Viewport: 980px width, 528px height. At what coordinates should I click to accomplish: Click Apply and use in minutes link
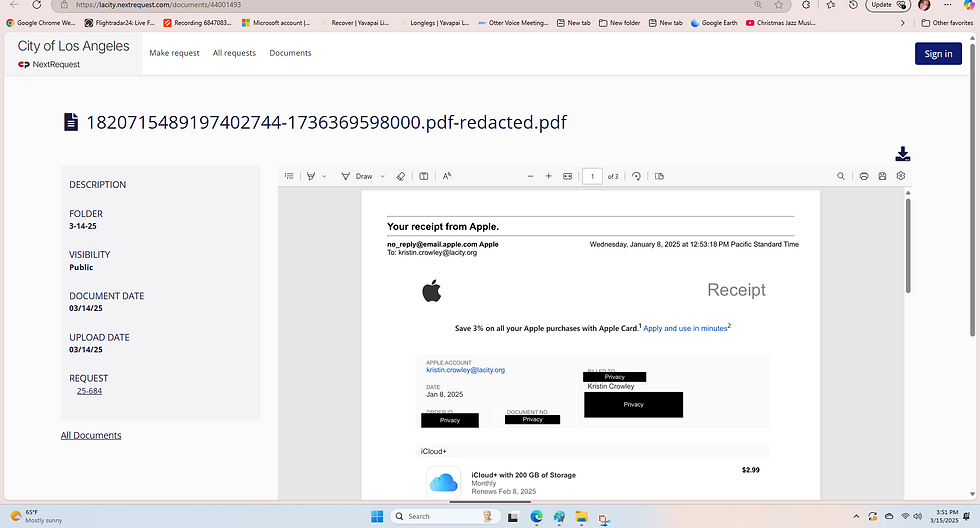tap(685, 328)
